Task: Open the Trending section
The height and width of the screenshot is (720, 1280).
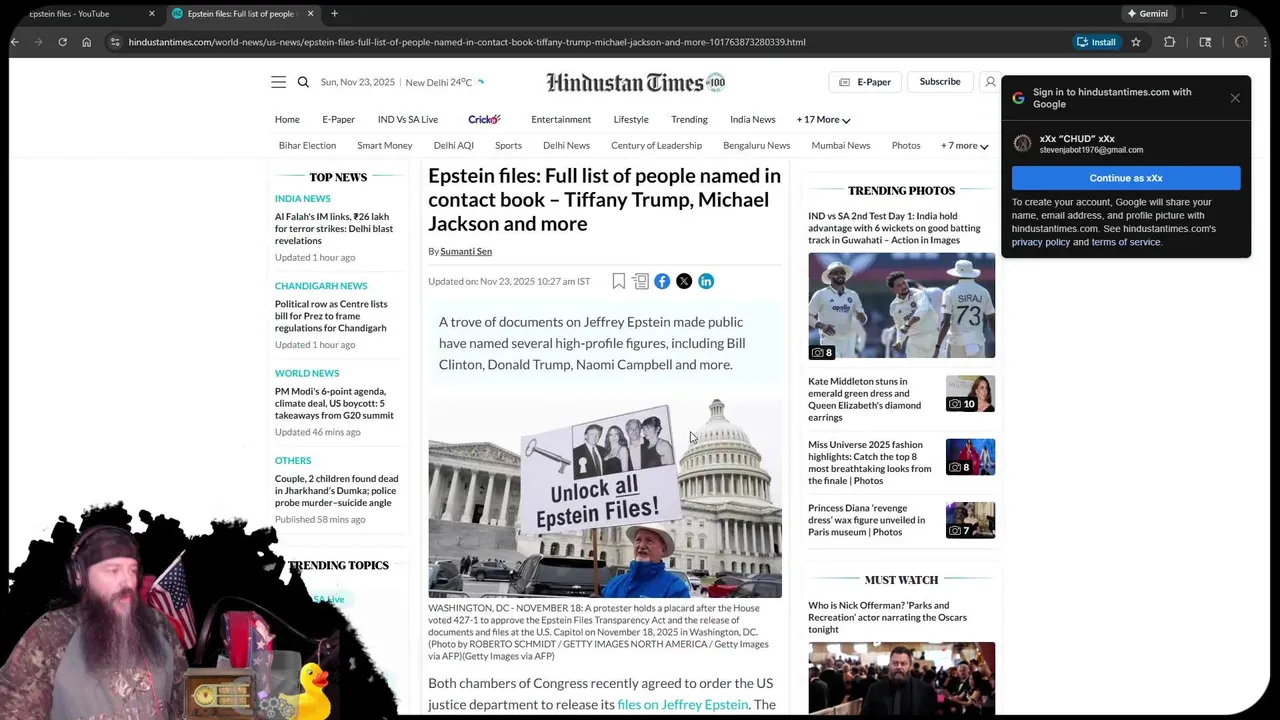Action: coord(689,119)
